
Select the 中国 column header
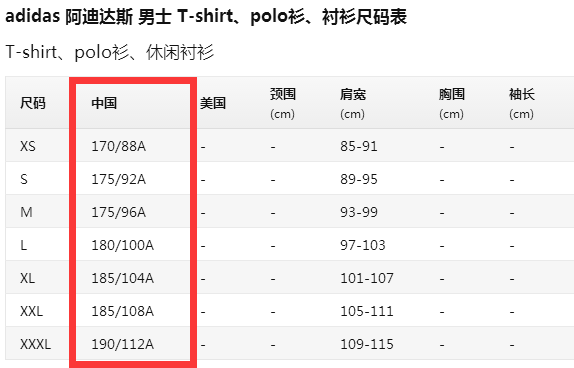pyautogui.click(x=104, y=103)
